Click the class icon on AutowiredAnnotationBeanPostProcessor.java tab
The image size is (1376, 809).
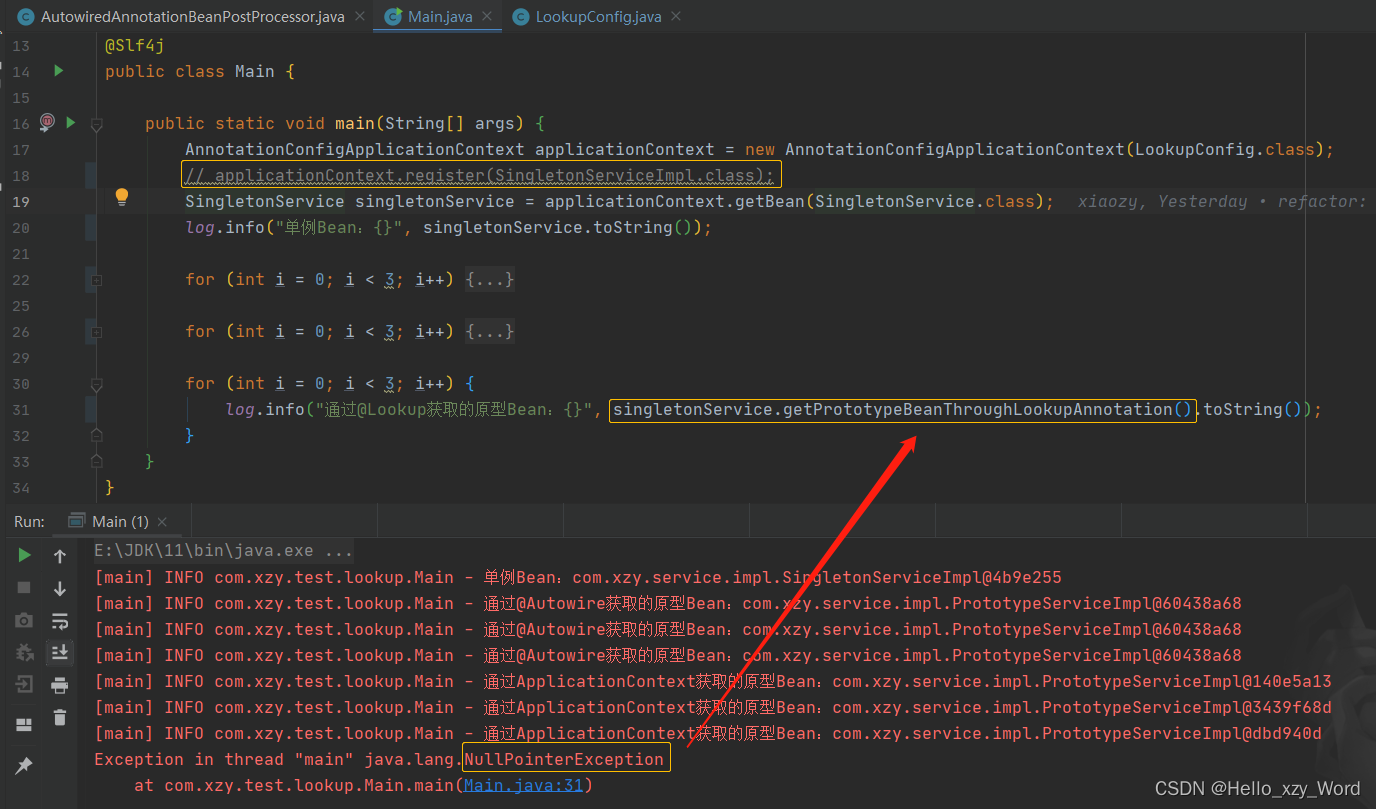click(x=25, y=17)
